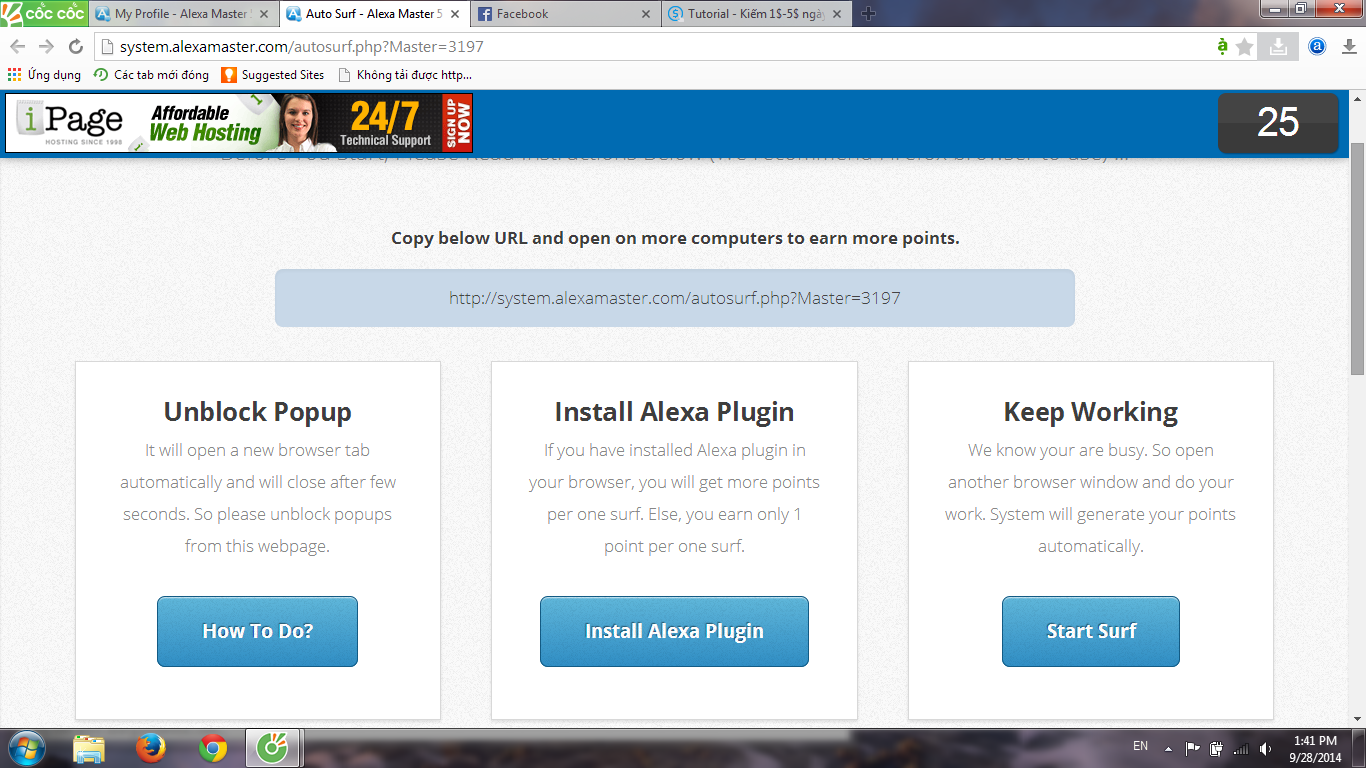Click the Vietnamese typing icon in address bar
The height and width of the screenshot is (768, 1366).
click(x=1222, y=47)
